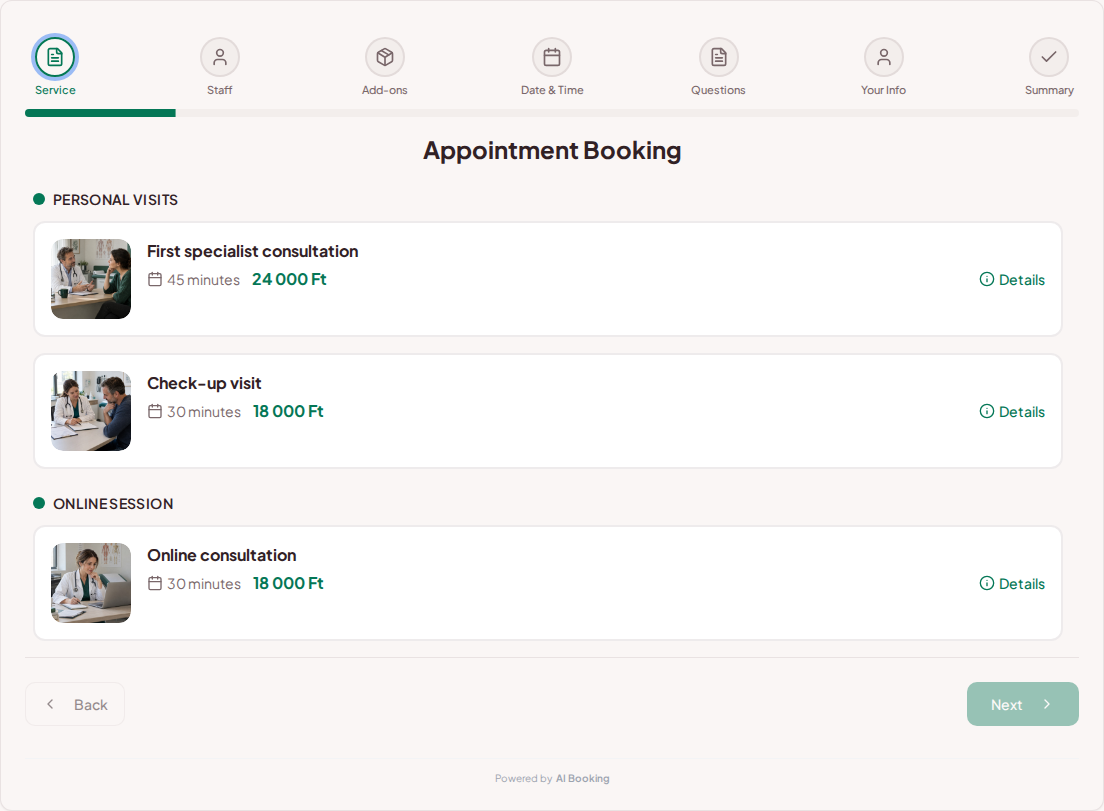The image size is (1104, 811).
Task: Click 30 minutes in Check-up visit row
Action: (x=204, y=412)
